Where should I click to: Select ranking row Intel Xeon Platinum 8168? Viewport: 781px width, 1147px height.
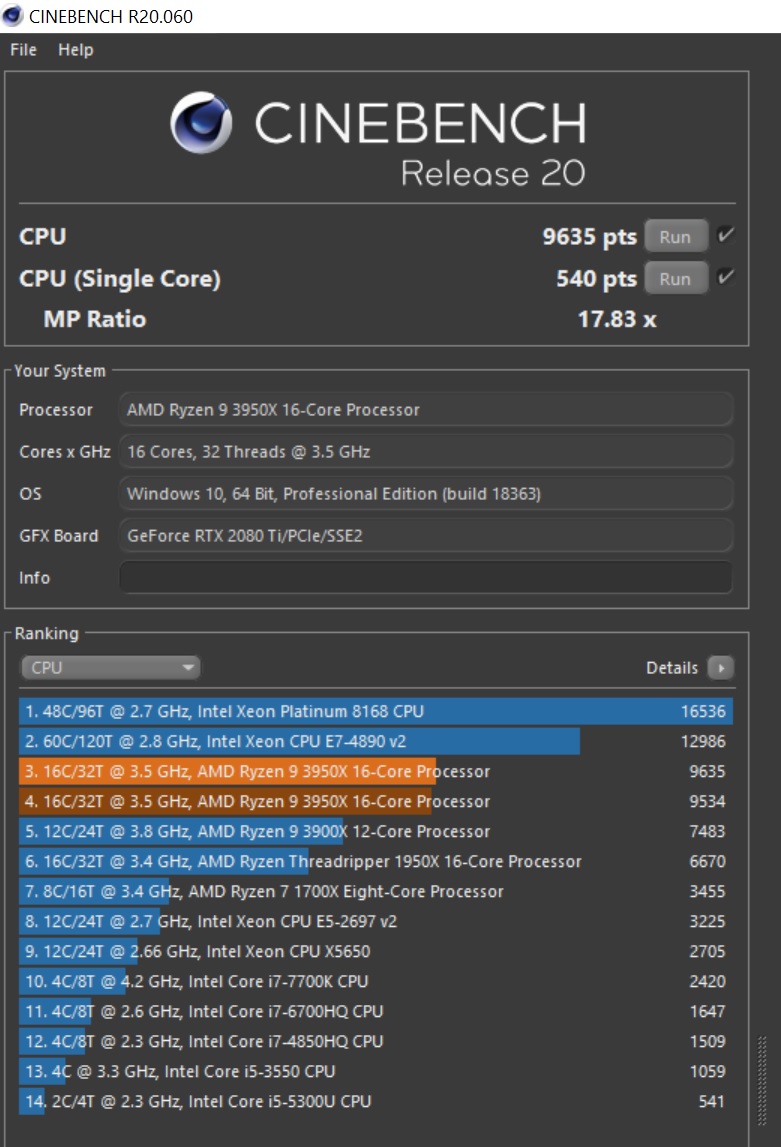376,711
